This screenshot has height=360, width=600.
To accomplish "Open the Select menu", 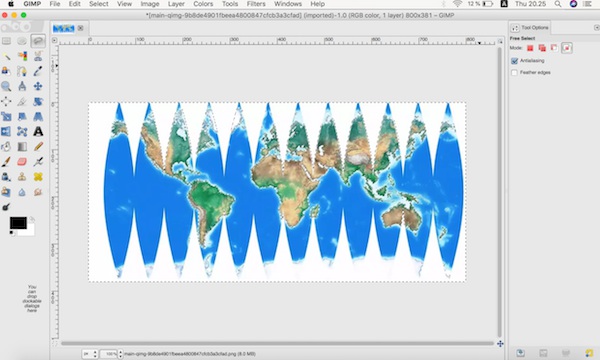I will 99,4.
